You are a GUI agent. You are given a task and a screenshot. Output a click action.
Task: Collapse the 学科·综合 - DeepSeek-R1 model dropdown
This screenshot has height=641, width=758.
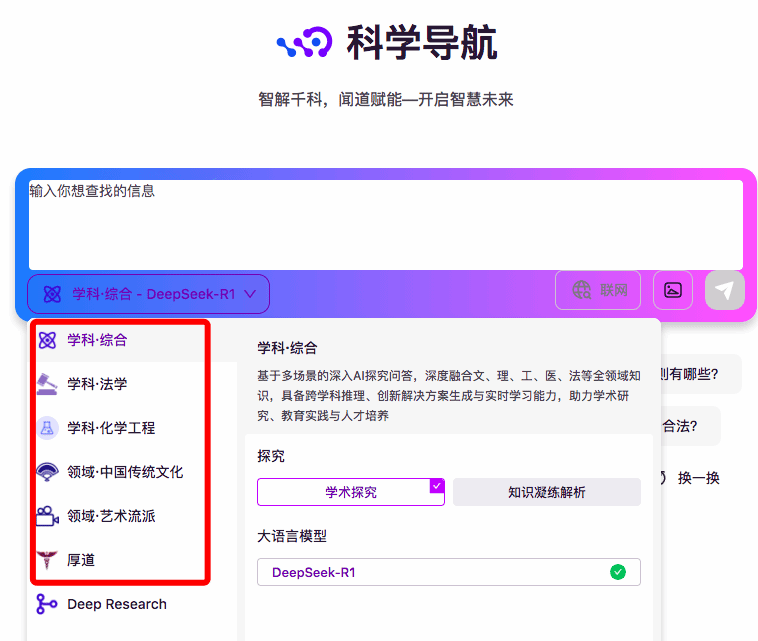click(x=148, y=294)
